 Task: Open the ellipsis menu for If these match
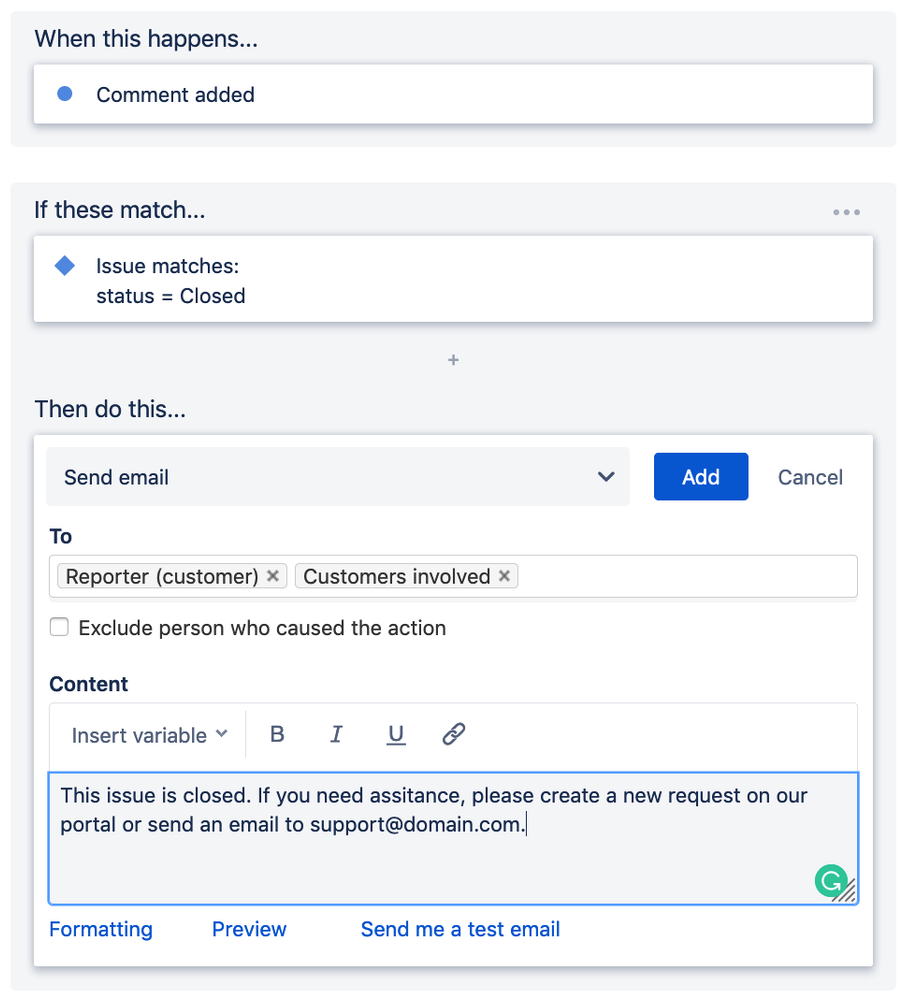846,211
